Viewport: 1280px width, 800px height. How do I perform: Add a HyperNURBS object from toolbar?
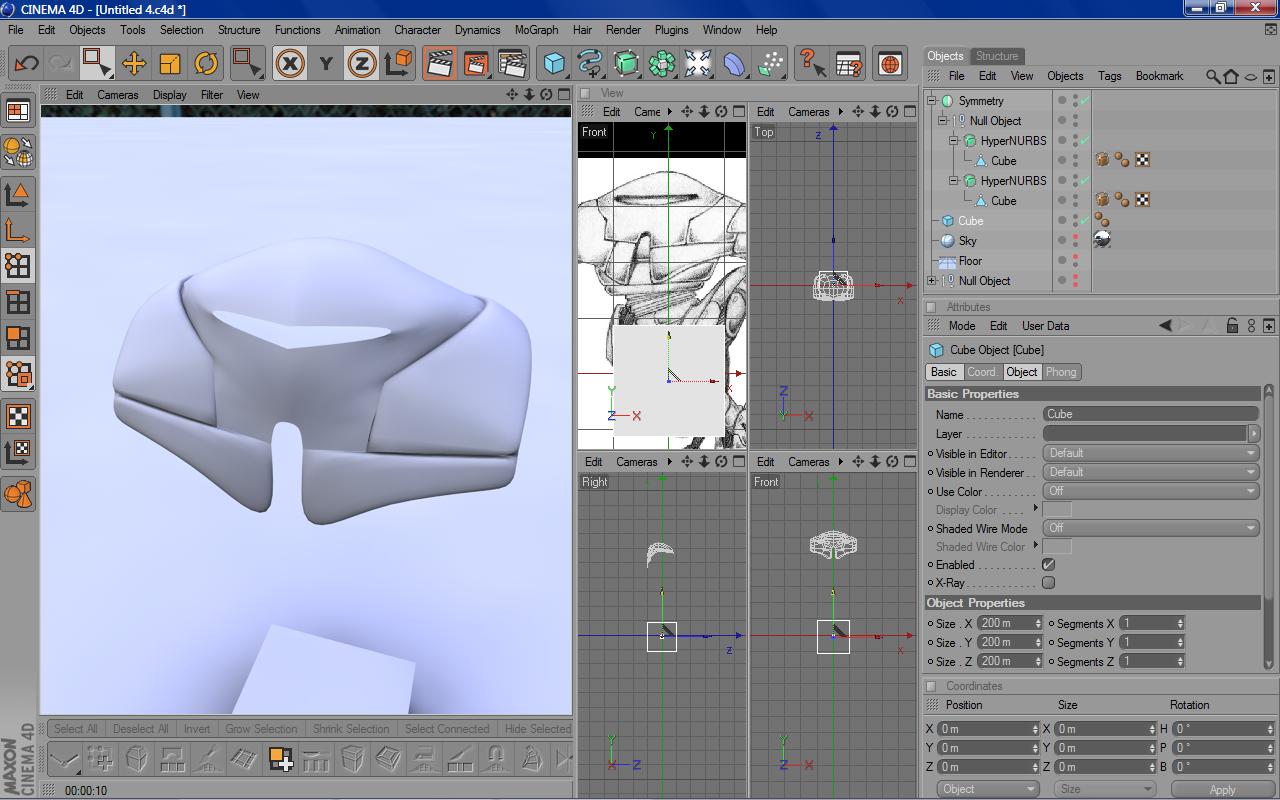point(626,64)
